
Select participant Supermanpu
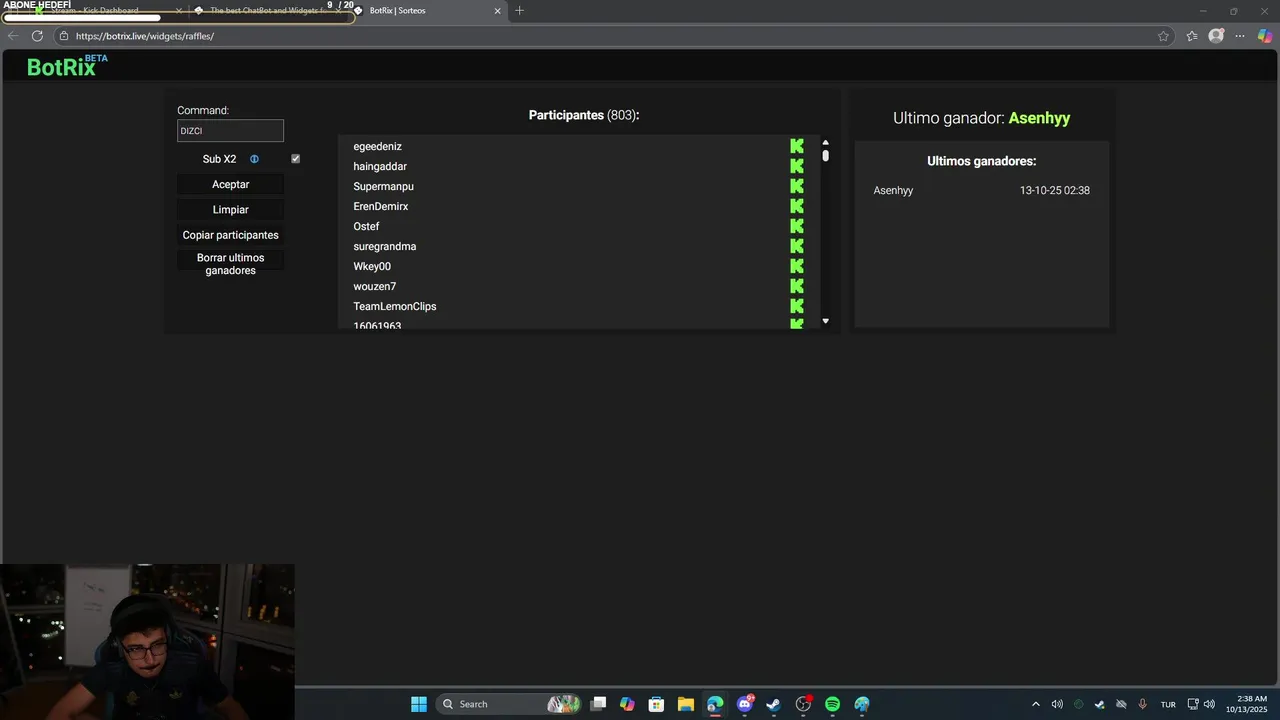pyautogui.click(x=383, y=186)
